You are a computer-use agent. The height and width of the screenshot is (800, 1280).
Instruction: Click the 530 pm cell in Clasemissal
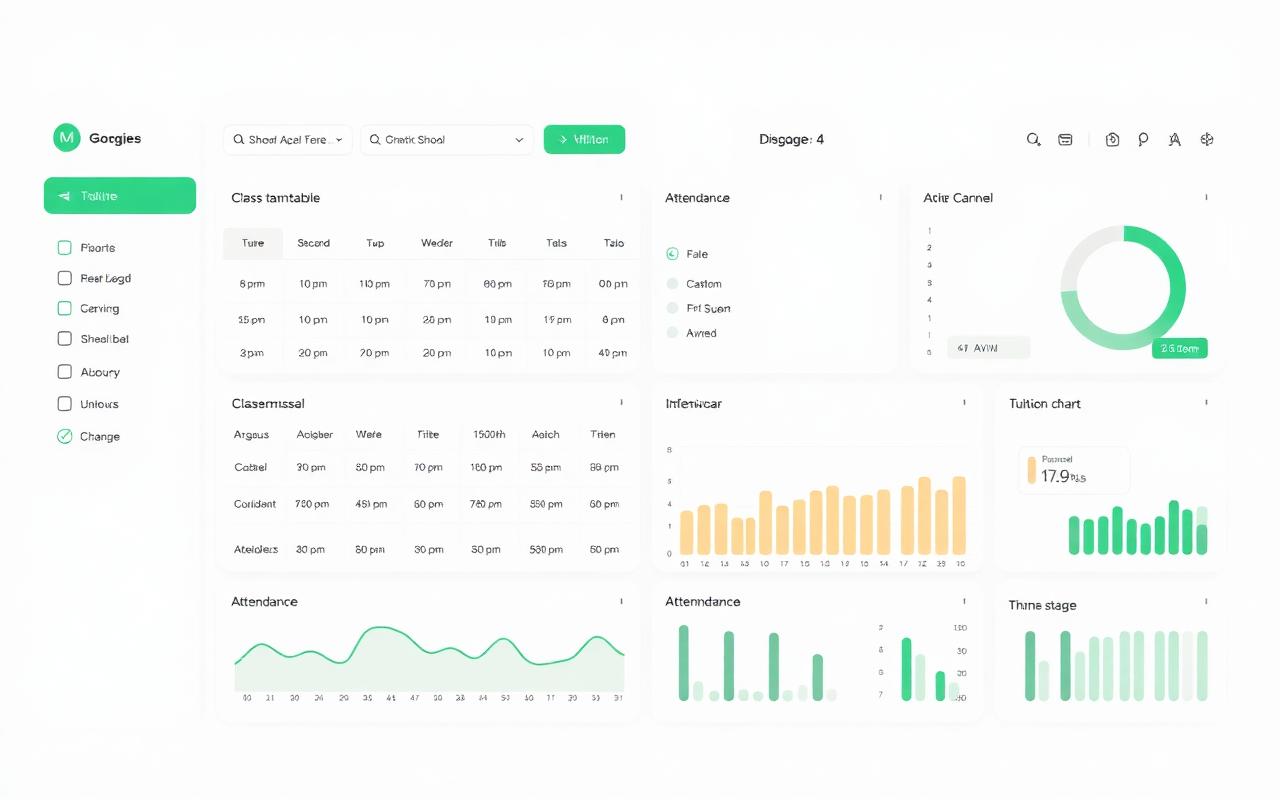[546, 549]
